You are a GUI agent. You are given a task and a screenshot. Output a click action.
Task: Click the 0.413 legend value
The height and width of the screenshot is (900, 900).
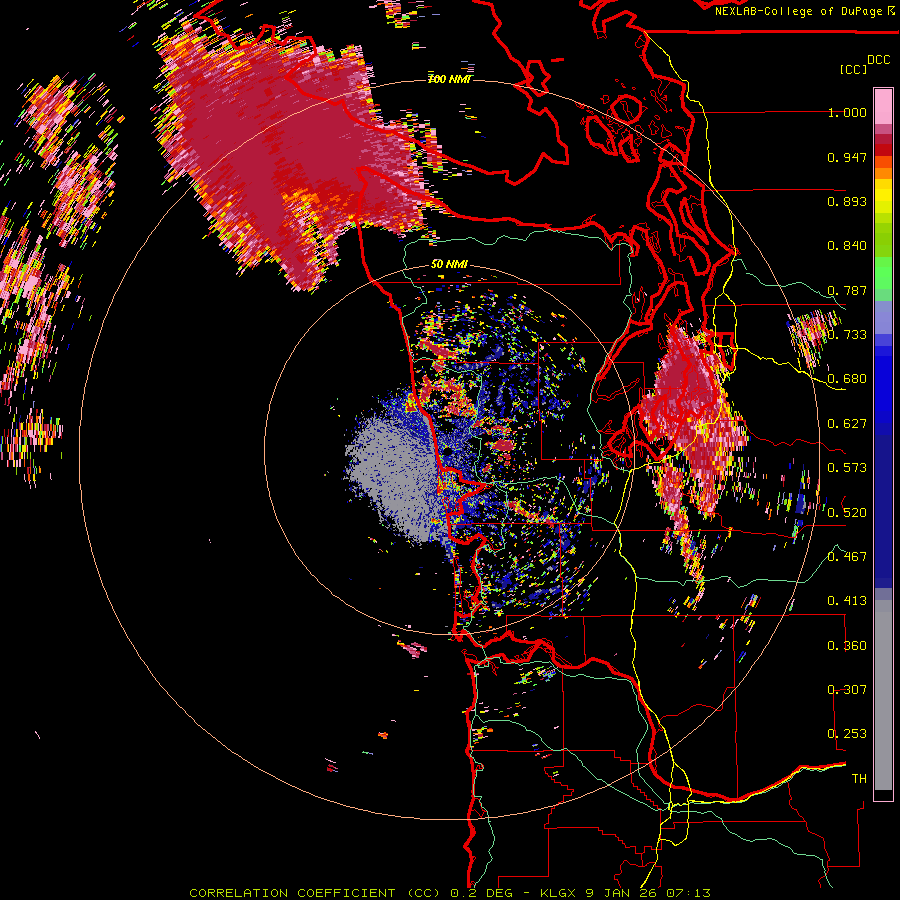(x=847, y=601)
